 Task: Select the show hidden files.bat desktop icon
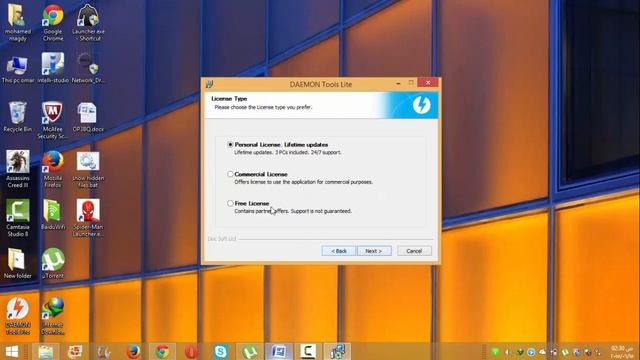pyautogui.click(x=88, y=169)
